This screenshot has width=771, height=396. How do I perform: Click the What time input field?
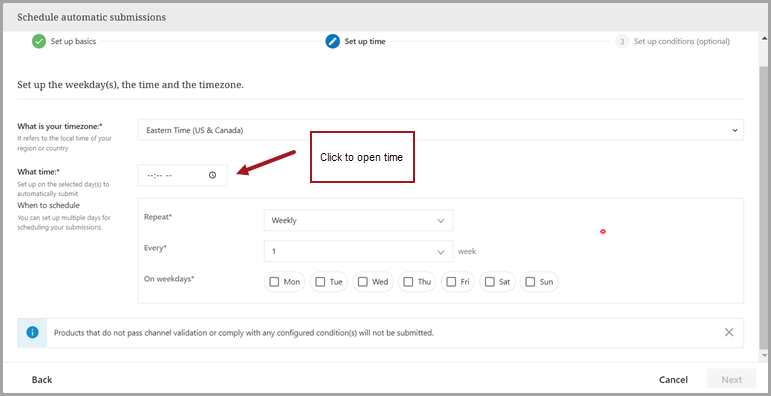(182, 175)
